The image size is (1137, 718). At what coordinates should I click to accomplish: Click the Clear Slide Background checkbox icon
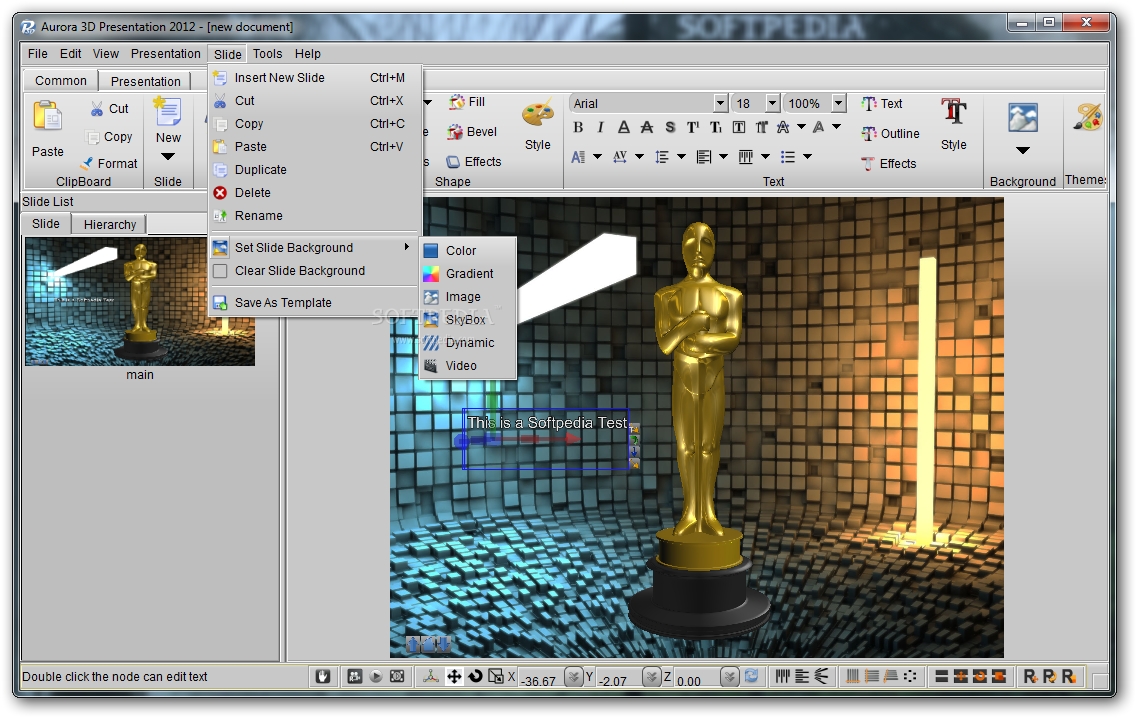point(220,271)
